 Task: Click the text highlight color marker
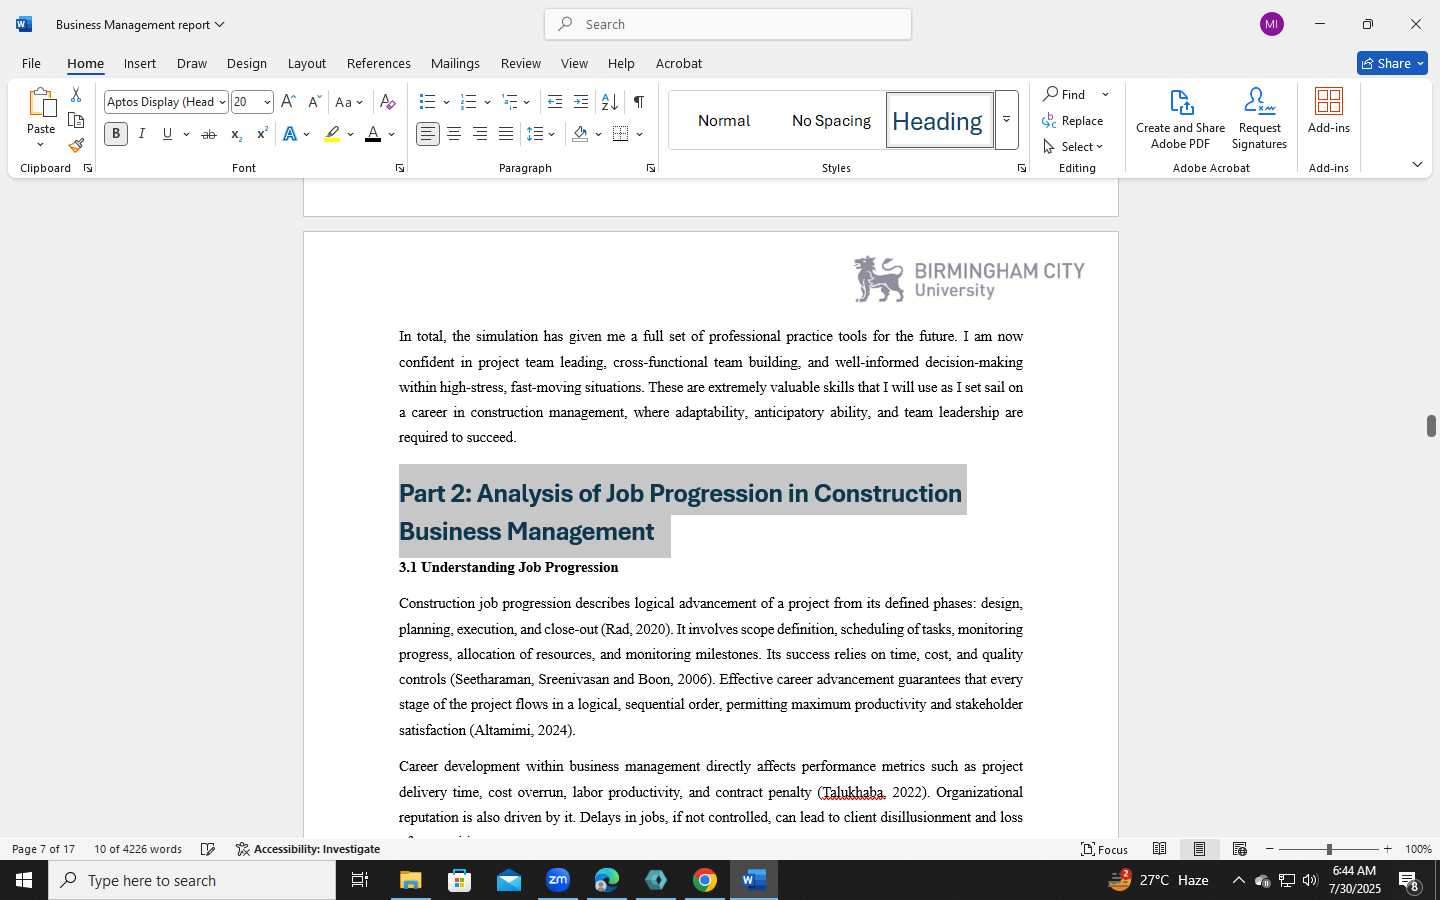pos(332,134)
